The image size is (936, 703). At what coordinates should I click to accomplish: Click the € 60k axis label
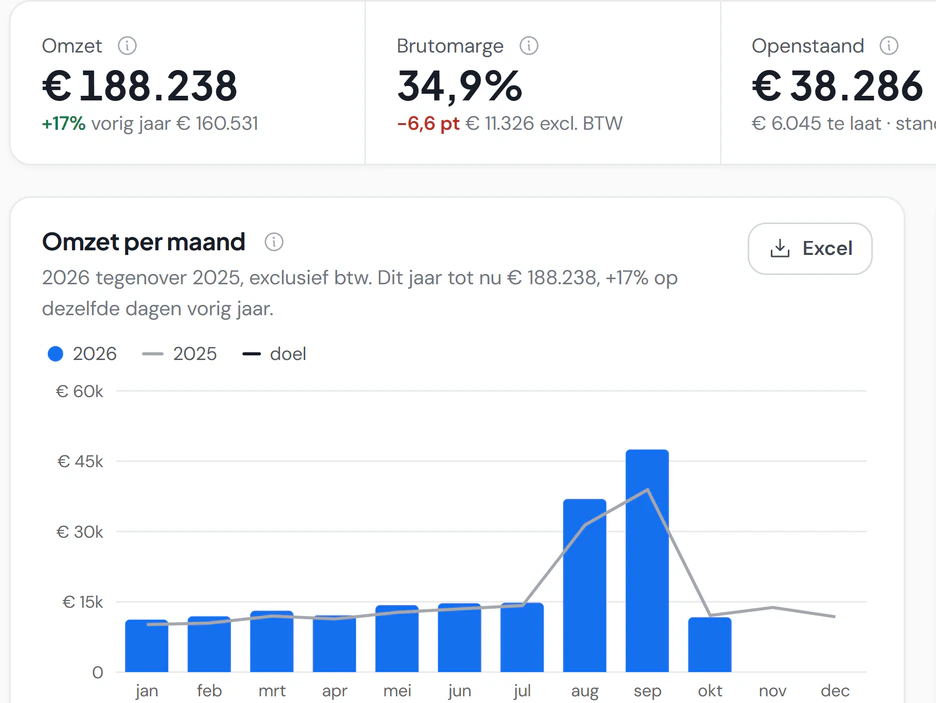pos(79,391)
